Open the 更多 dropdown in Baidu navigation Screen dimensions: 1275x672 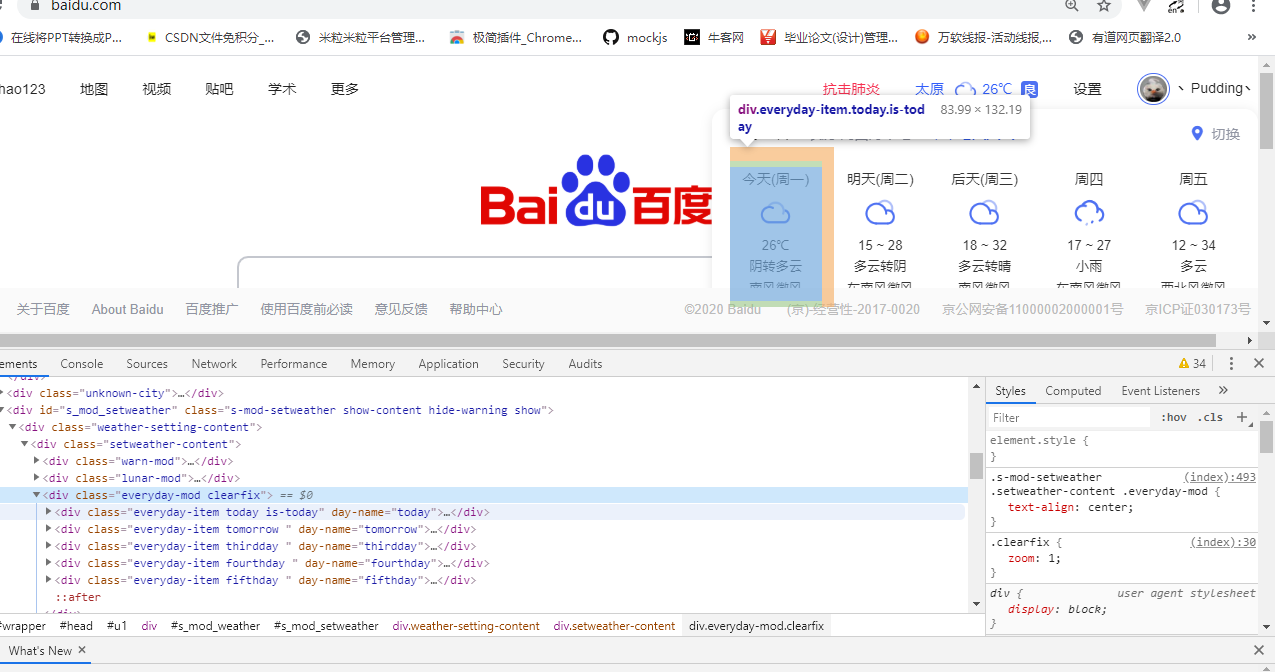point(344,88)
